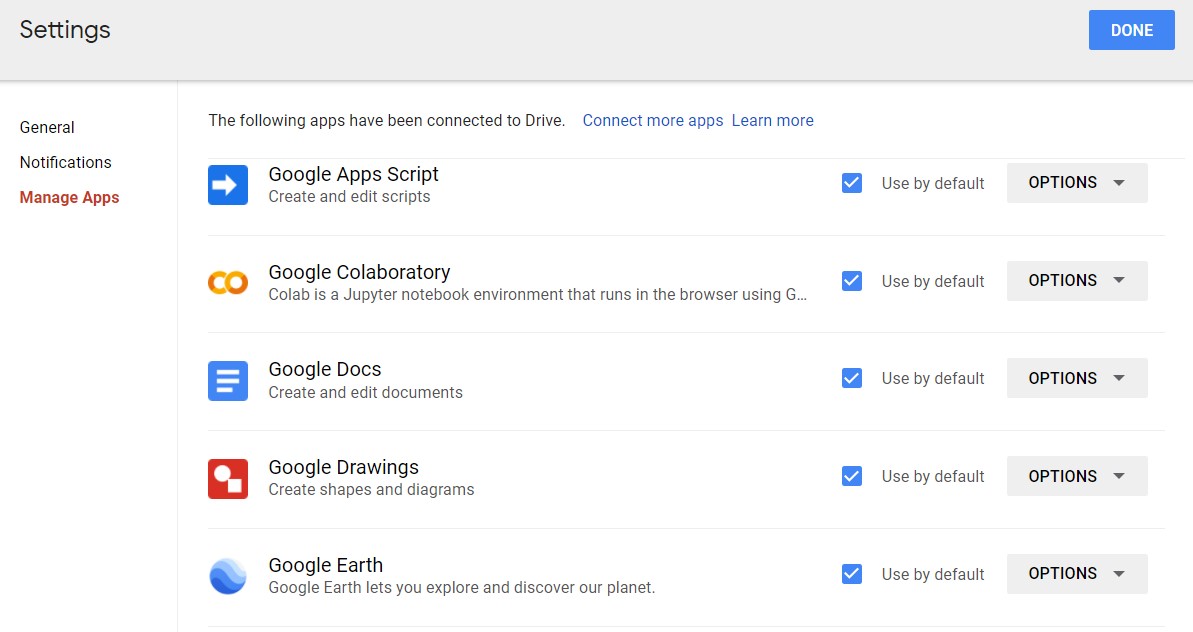Click the 'Create shapes and diagrams' description

[x=371, y=490]
